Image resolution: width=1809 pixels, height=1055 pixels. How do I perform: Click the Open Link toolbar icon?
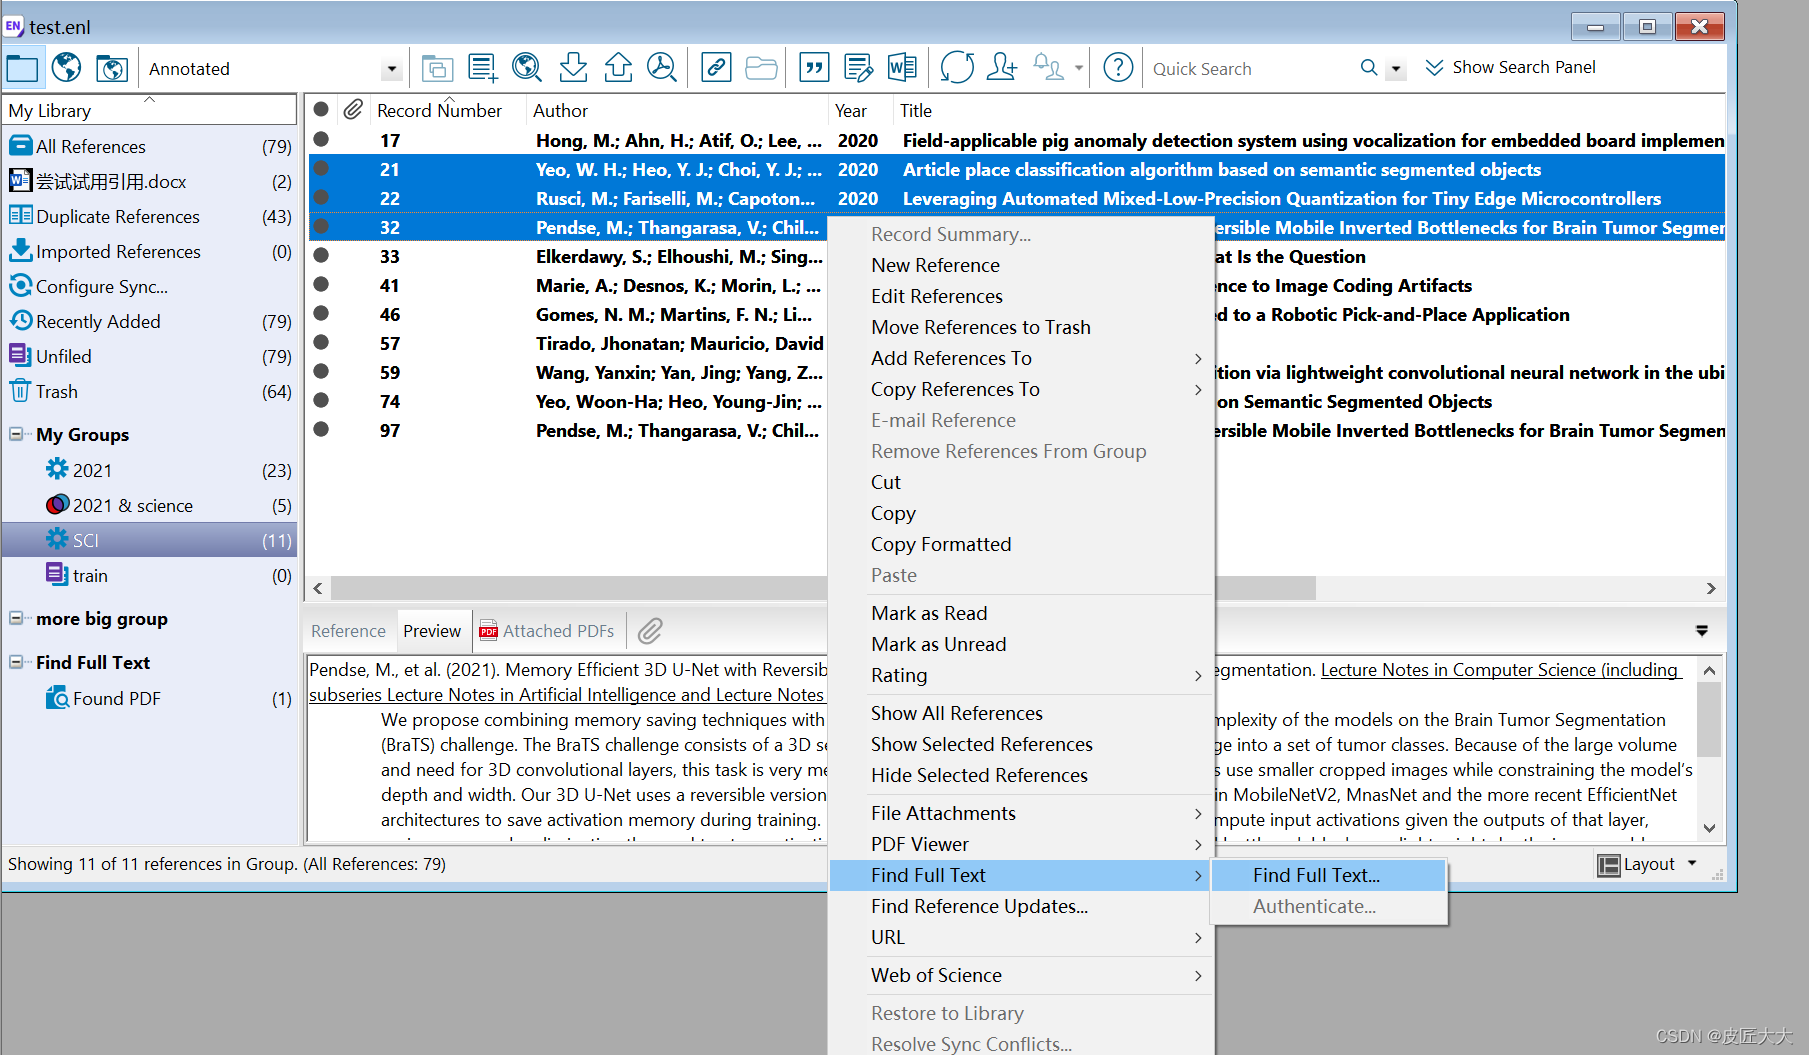716,68
